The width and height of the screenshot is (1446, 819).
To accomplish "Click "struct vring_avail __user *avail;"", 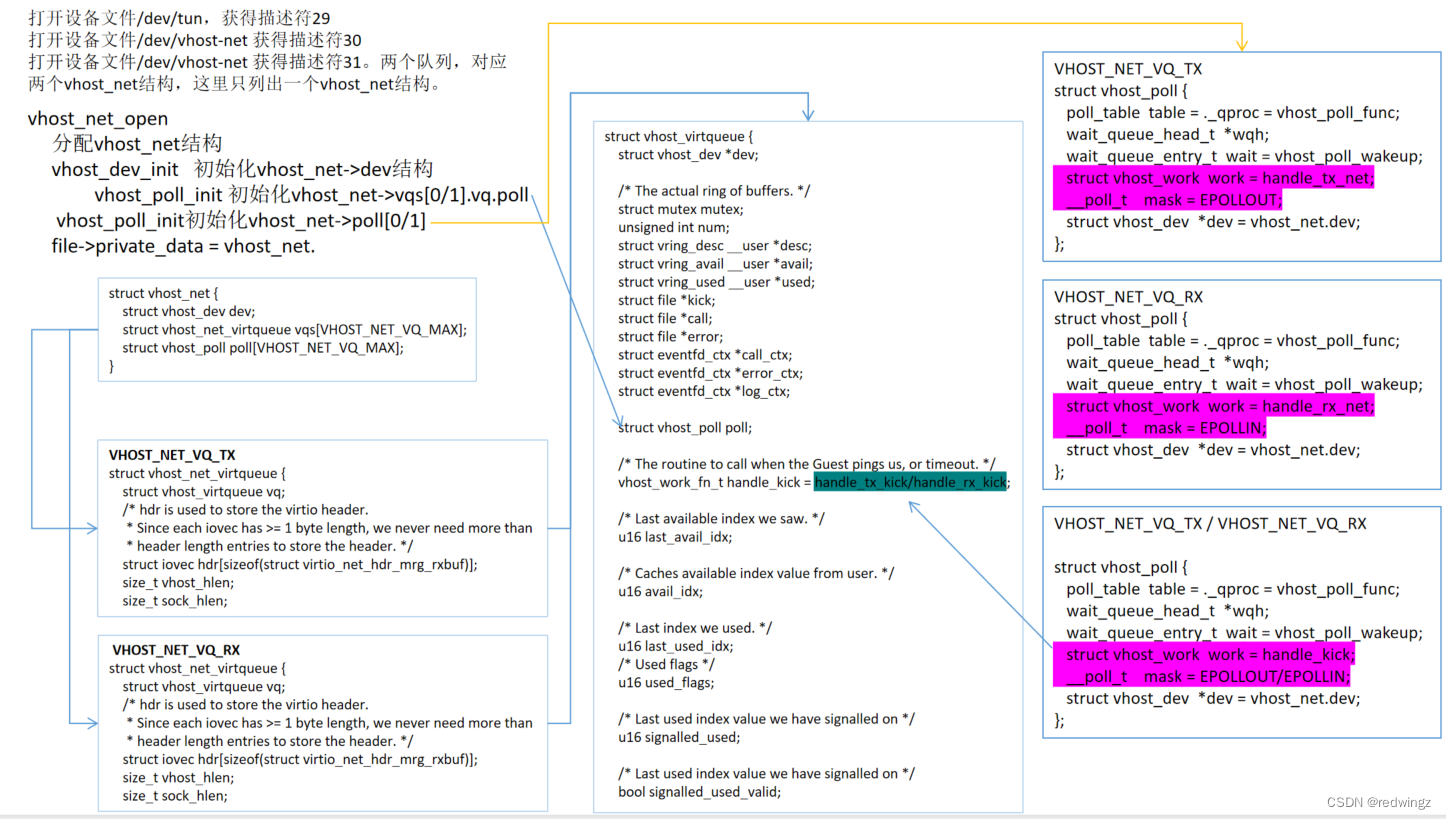I will [x=715, y=263].
